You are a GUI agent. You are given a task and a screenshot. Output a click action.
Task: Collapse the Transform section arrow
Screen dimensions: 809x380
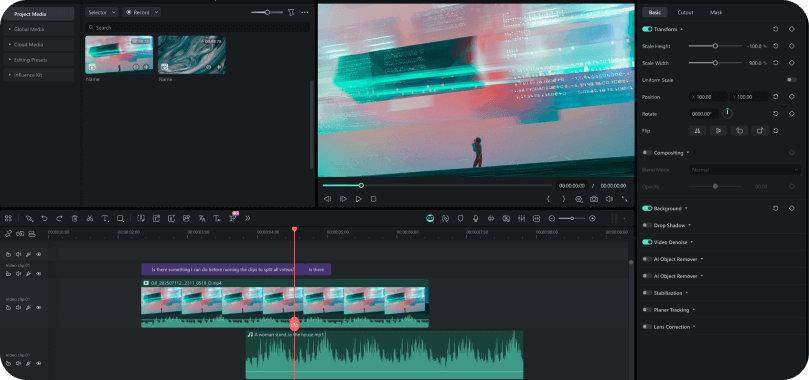click(x=682, y=29)
